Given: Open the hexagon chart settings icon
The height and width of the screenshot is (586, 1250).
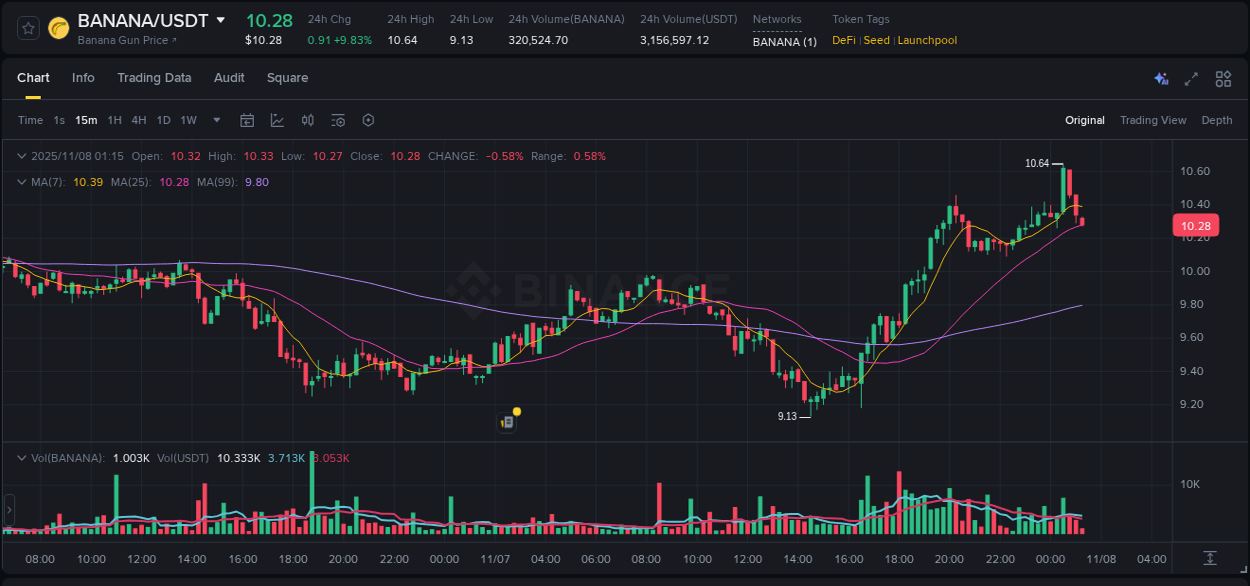Looking at the screenshot, I should click(368, 120).
